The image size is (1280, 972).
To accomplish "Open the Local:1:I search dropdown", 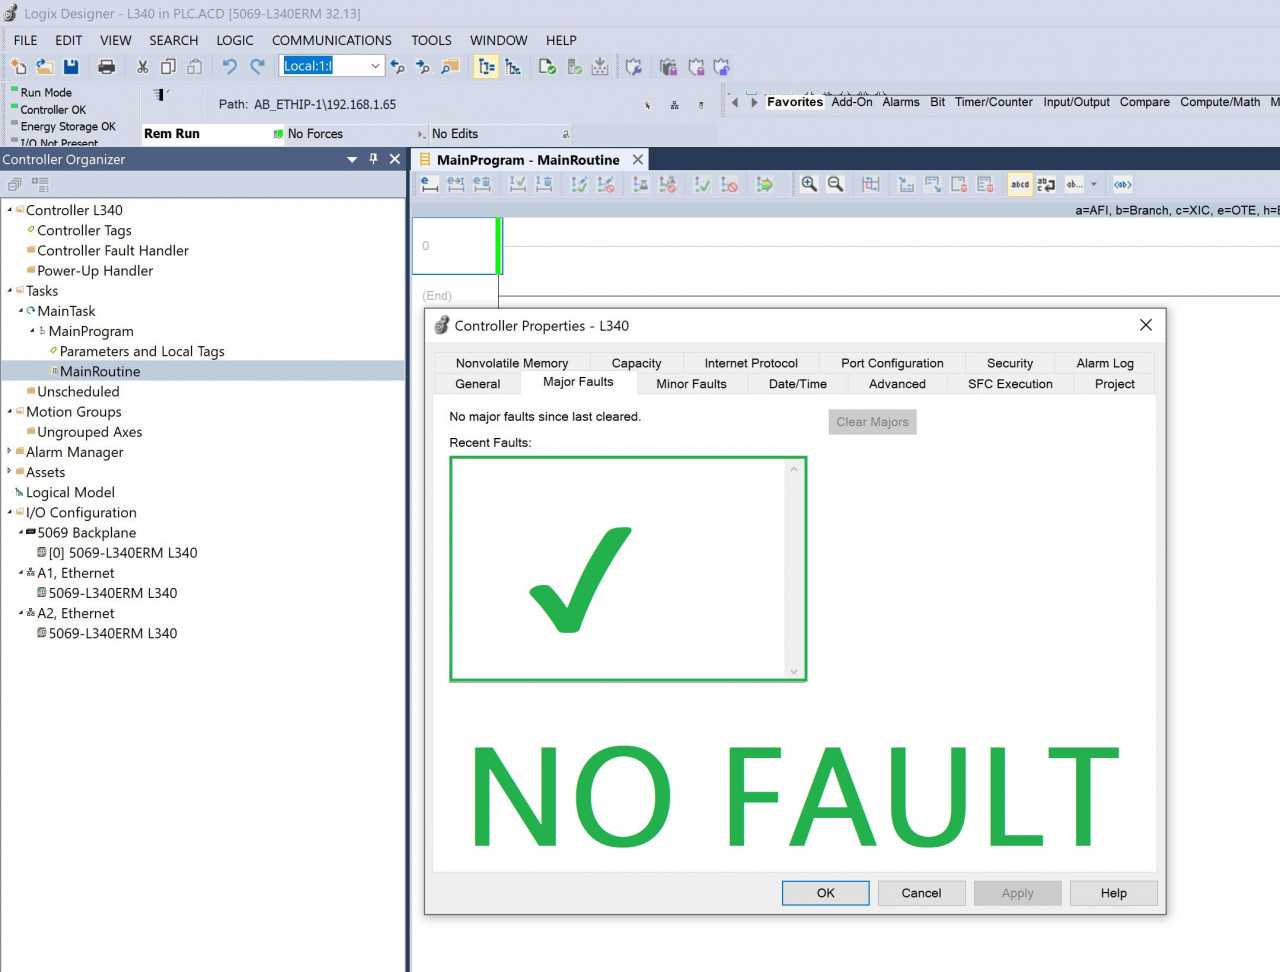I will [x=375, y=66].
